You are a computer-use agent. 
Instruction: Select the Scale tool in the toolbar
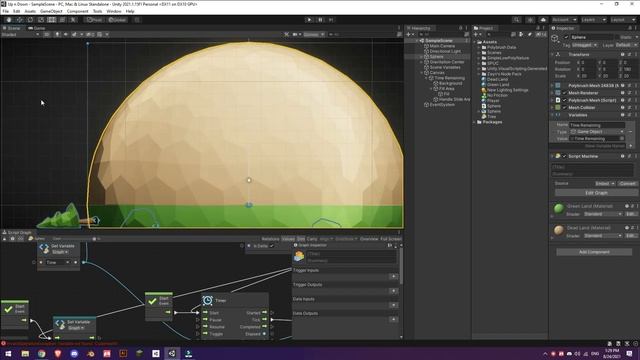click(x=41, y=20)
